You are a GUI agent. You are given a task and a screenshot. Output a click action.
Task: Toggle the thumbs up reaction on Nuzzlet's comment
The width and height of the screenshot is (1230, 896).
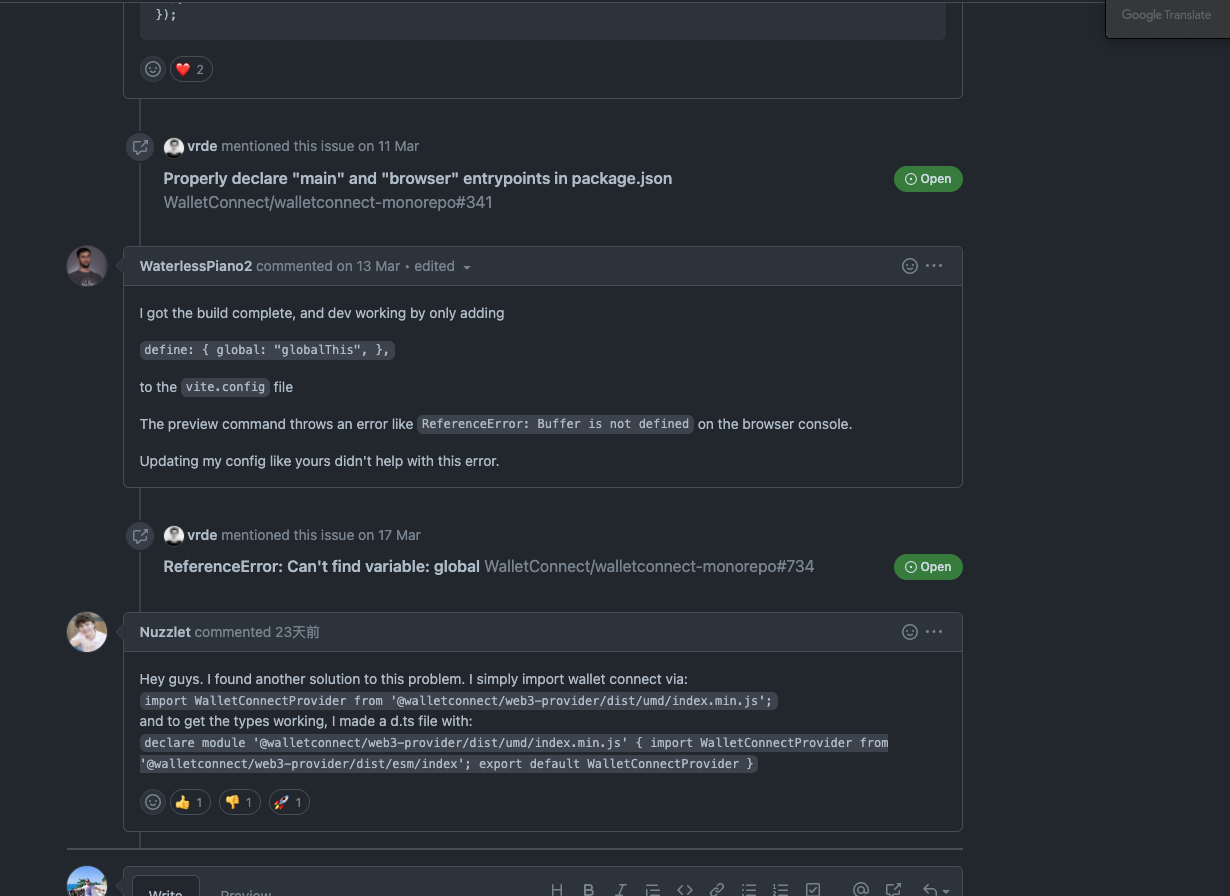190,802
